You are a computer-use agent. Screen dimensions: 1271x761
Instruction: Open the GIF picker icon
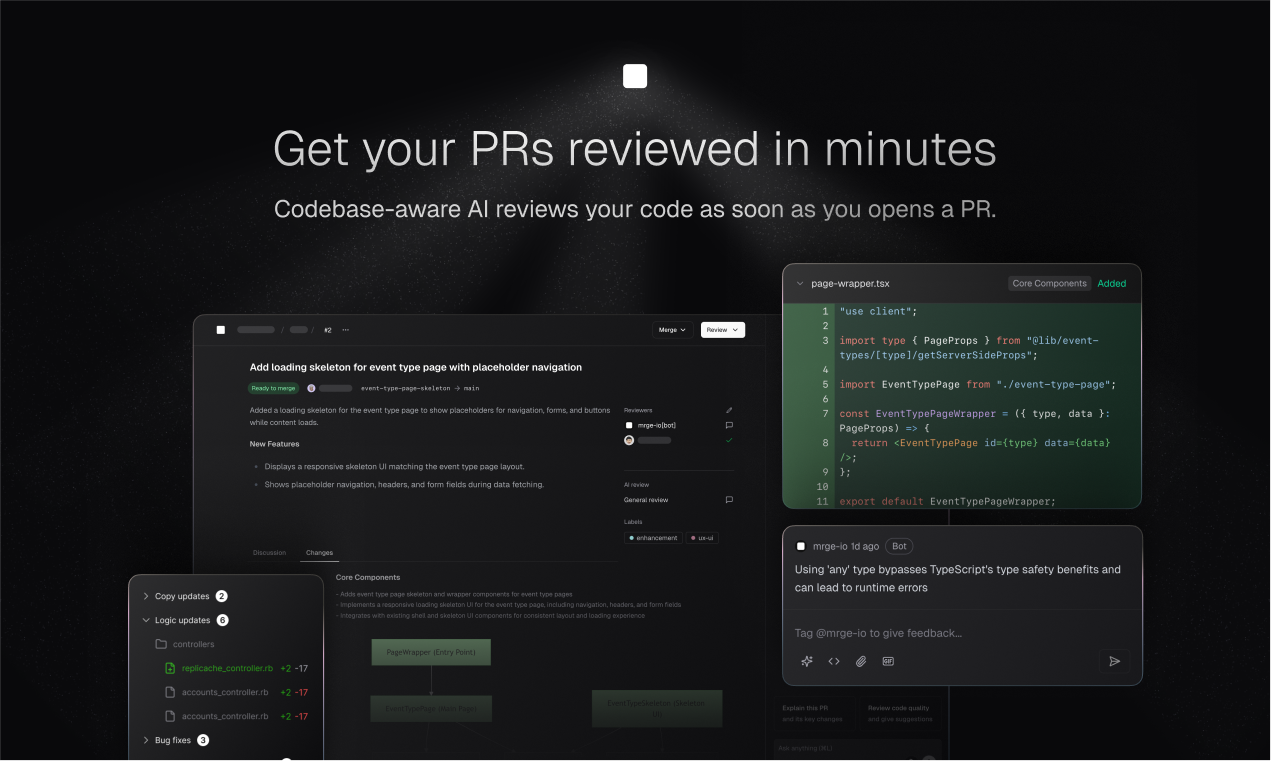pos(888,661)
